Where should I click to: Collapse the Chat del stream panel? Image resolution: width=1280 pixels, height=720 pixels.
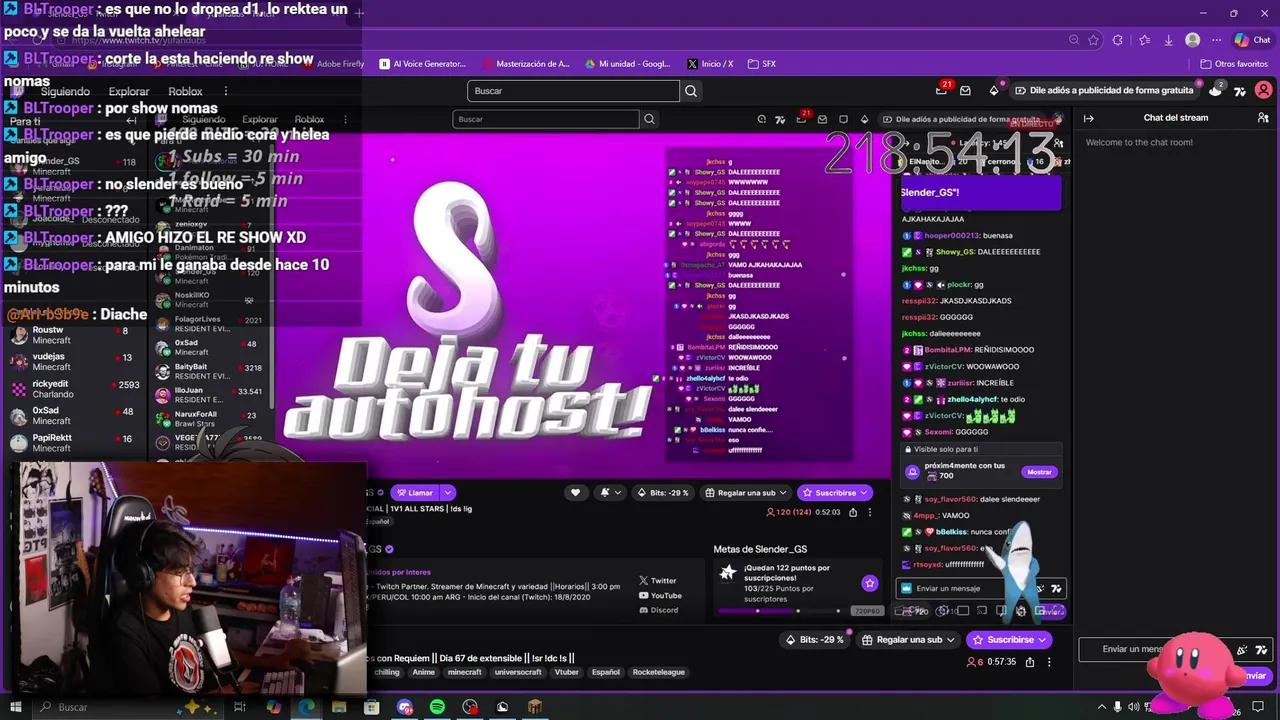coord(1089,118)
